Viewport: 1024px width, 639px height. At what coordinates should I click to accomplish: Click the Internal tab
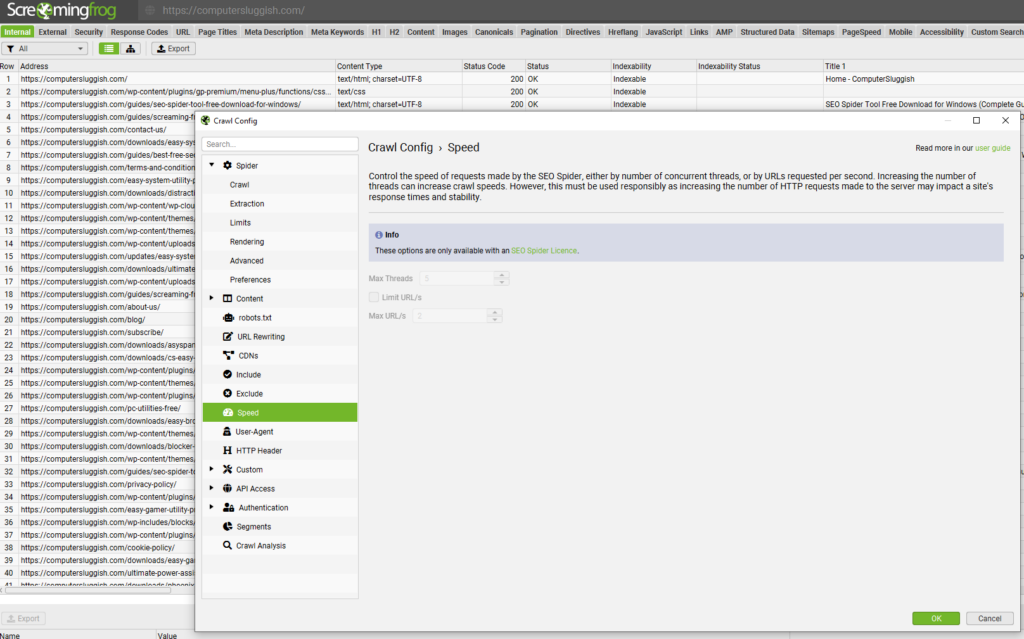click(x=17, y=32)
